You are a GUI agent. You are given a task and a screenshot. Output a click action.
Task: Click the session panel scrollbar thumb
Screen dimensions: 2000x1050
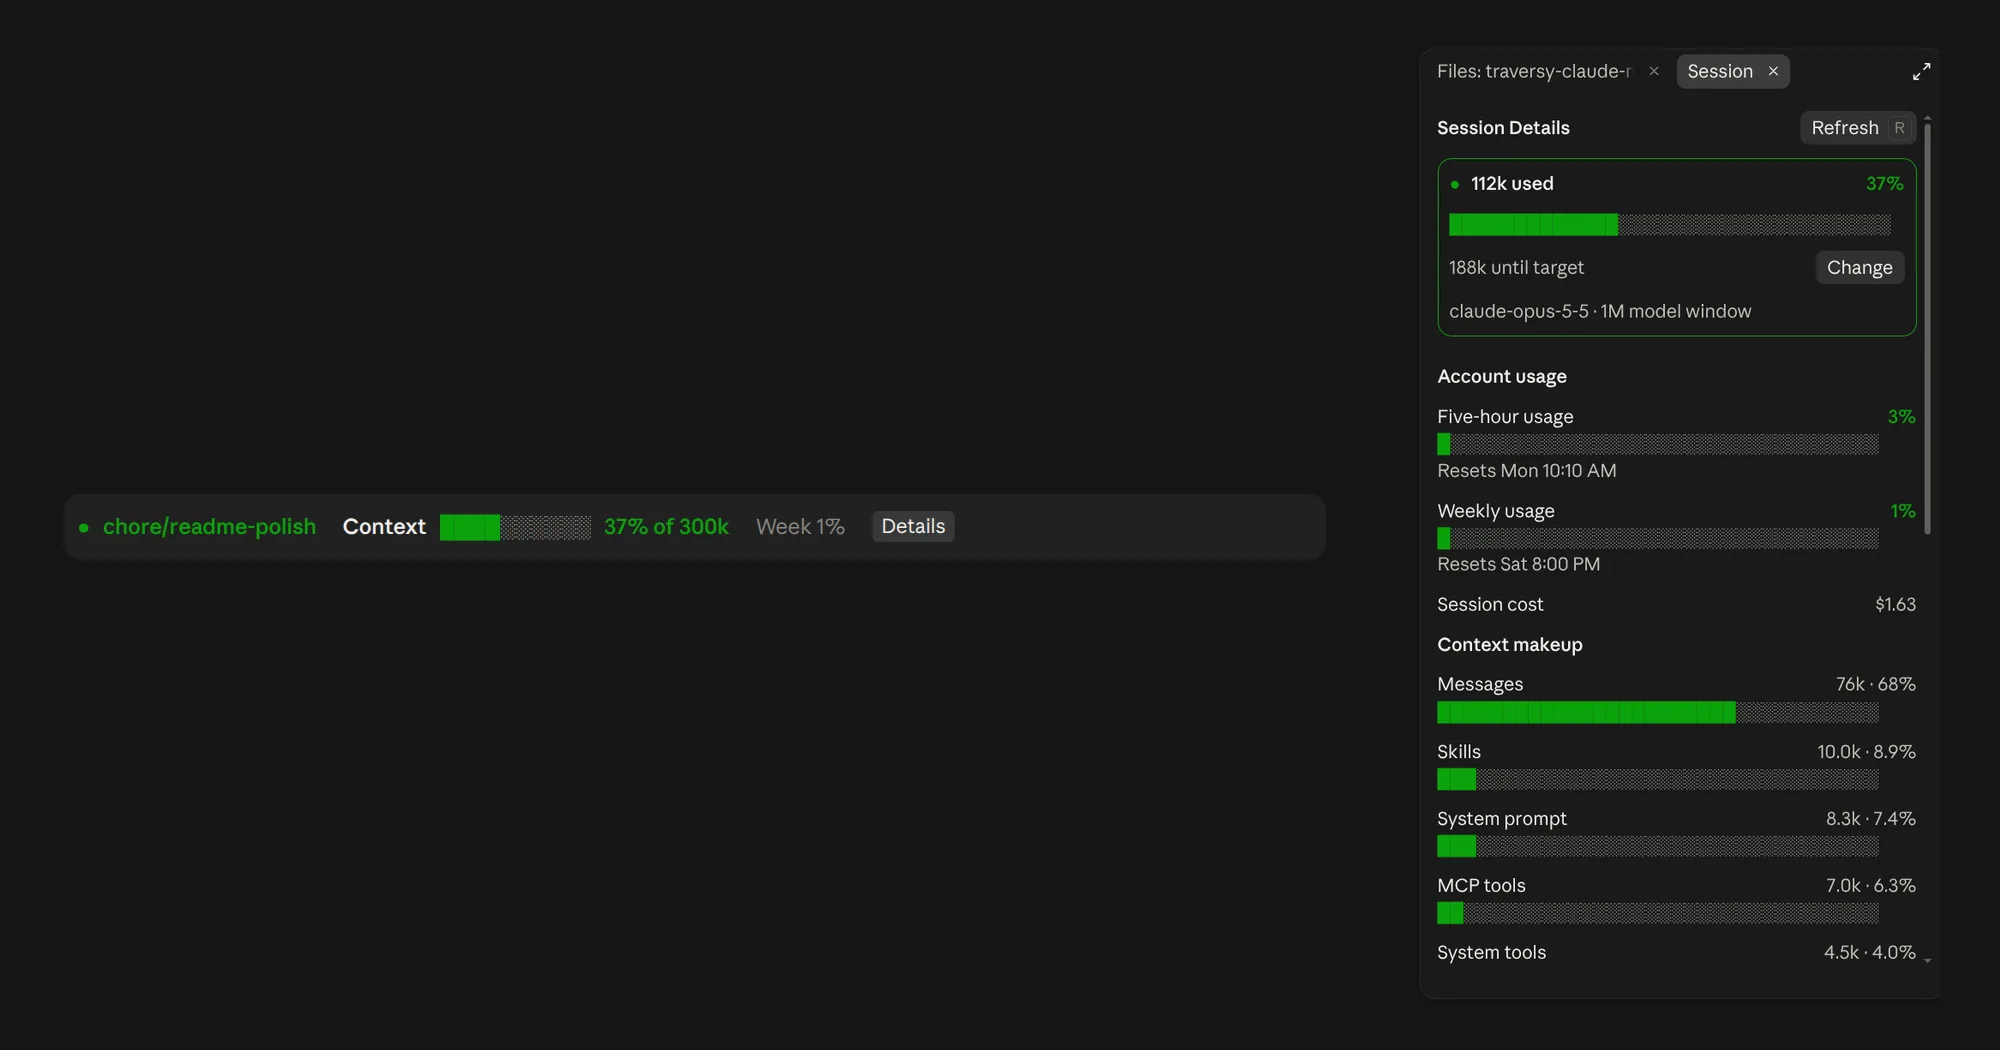pyautogui.click(x=1927, y=329)
